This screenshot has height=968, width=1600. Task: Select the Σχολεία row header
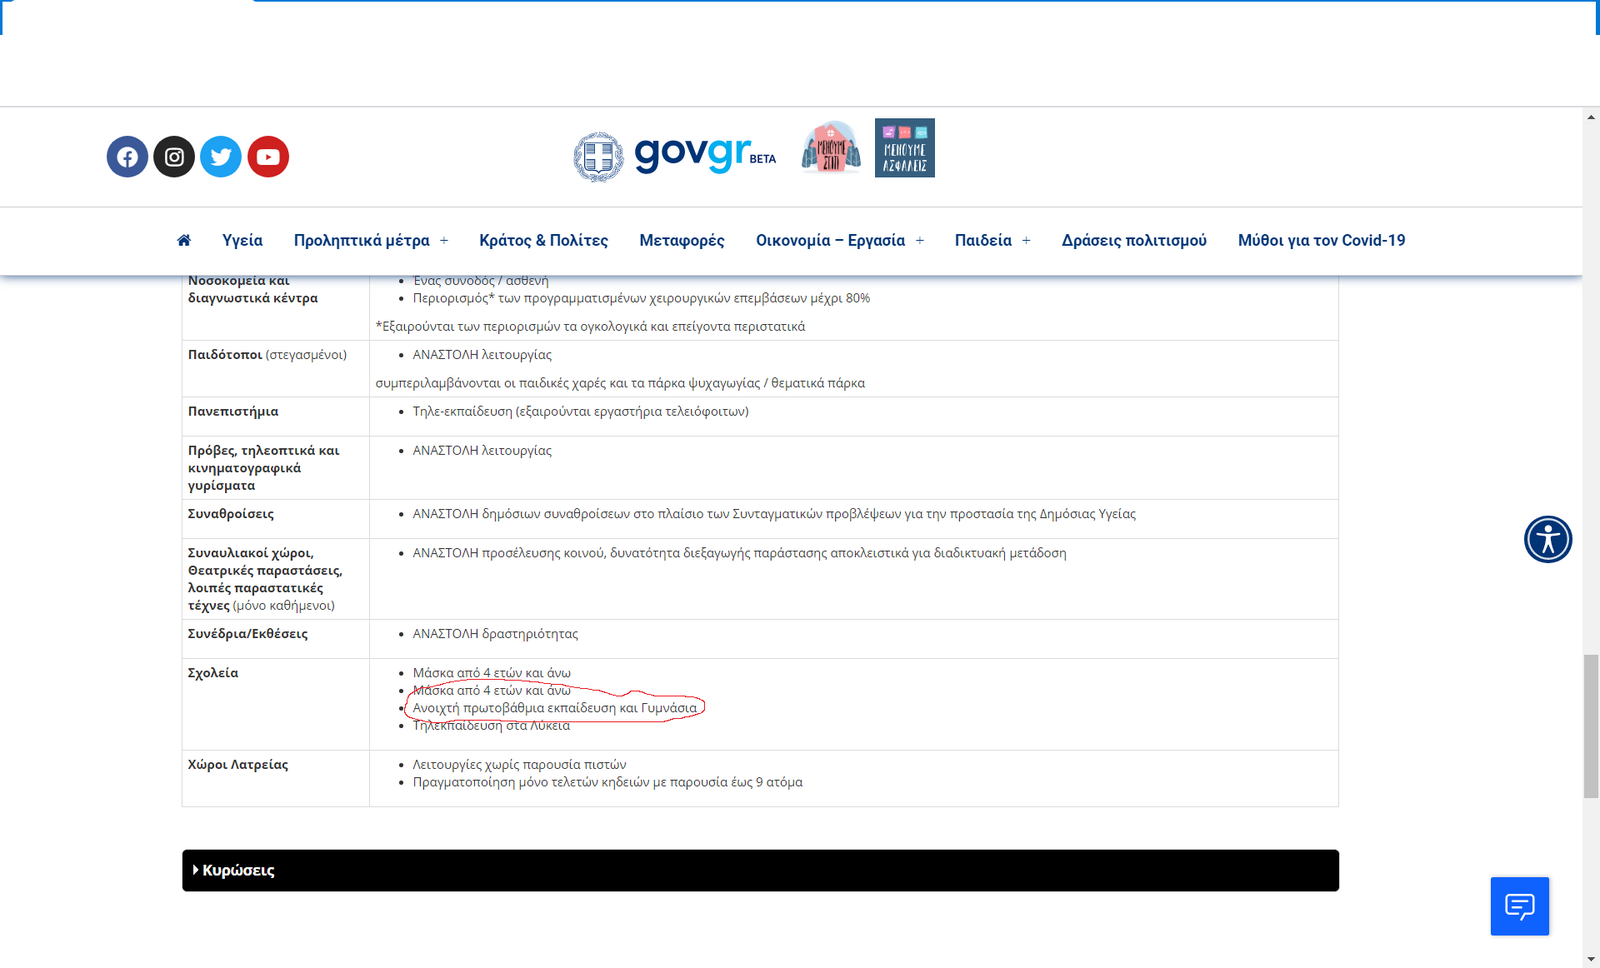click(213, 673)
